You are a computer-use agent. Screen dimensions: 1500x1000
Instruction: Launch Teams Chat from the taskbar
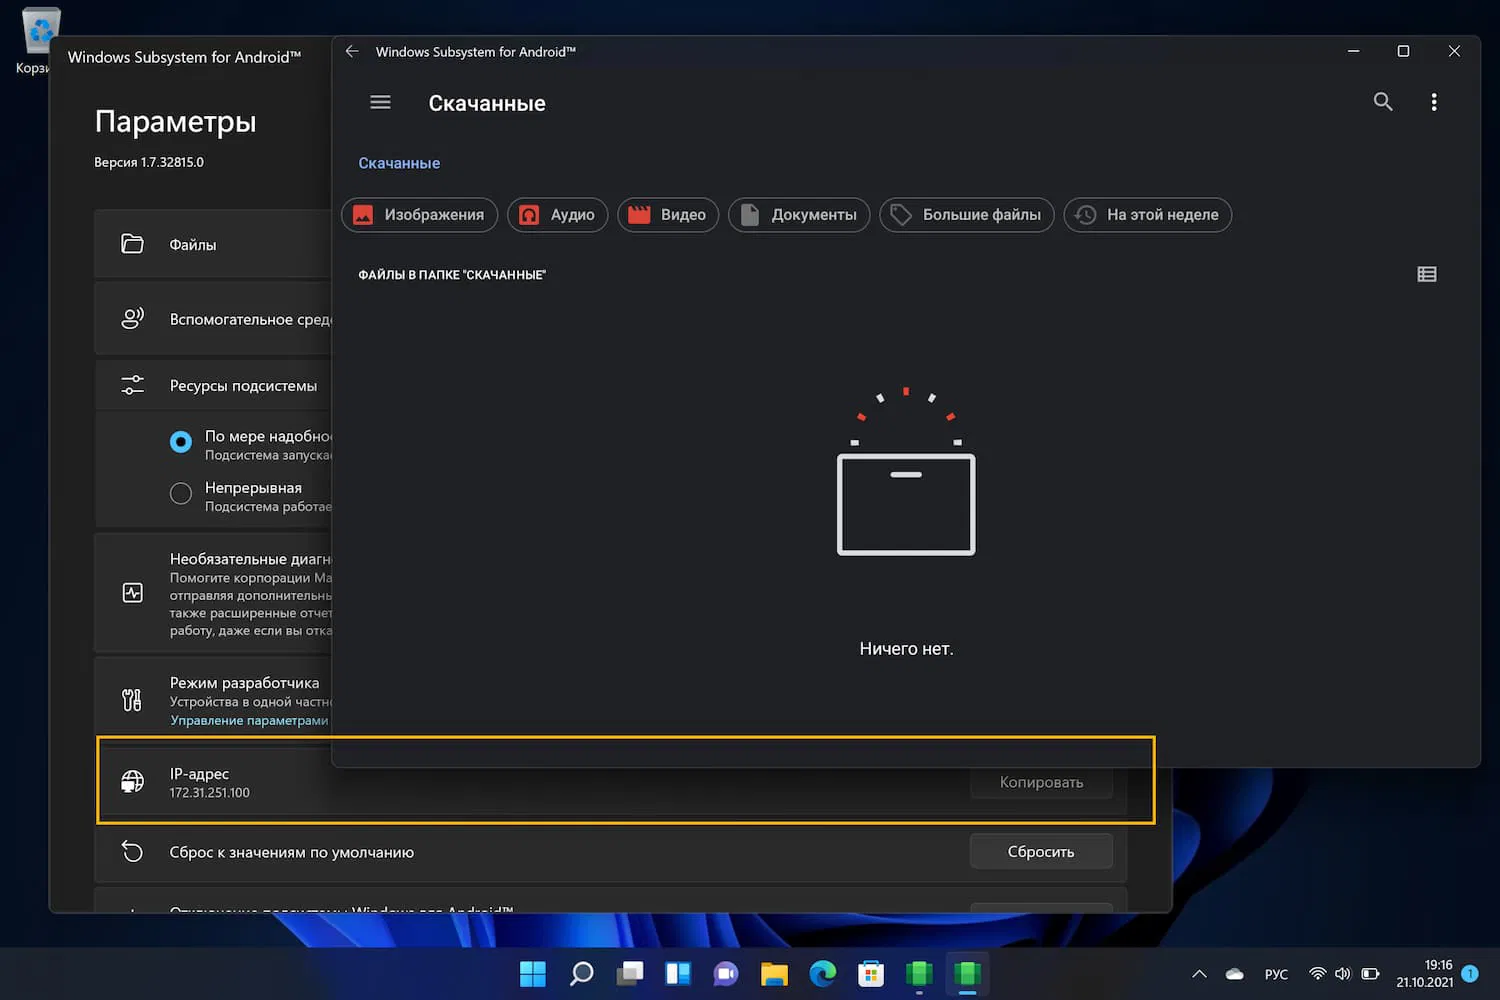[x=726, y=973]
